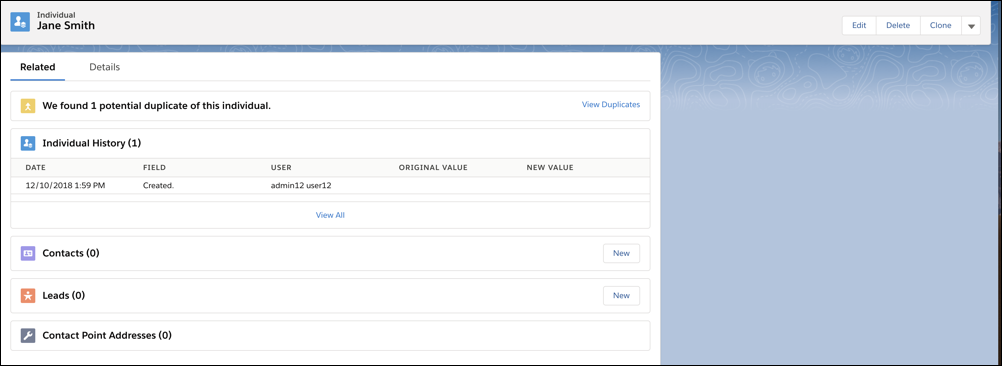The image size is (1002, 366).
Task: Open the Individual History (1) heading link
Action: (91, 143)
